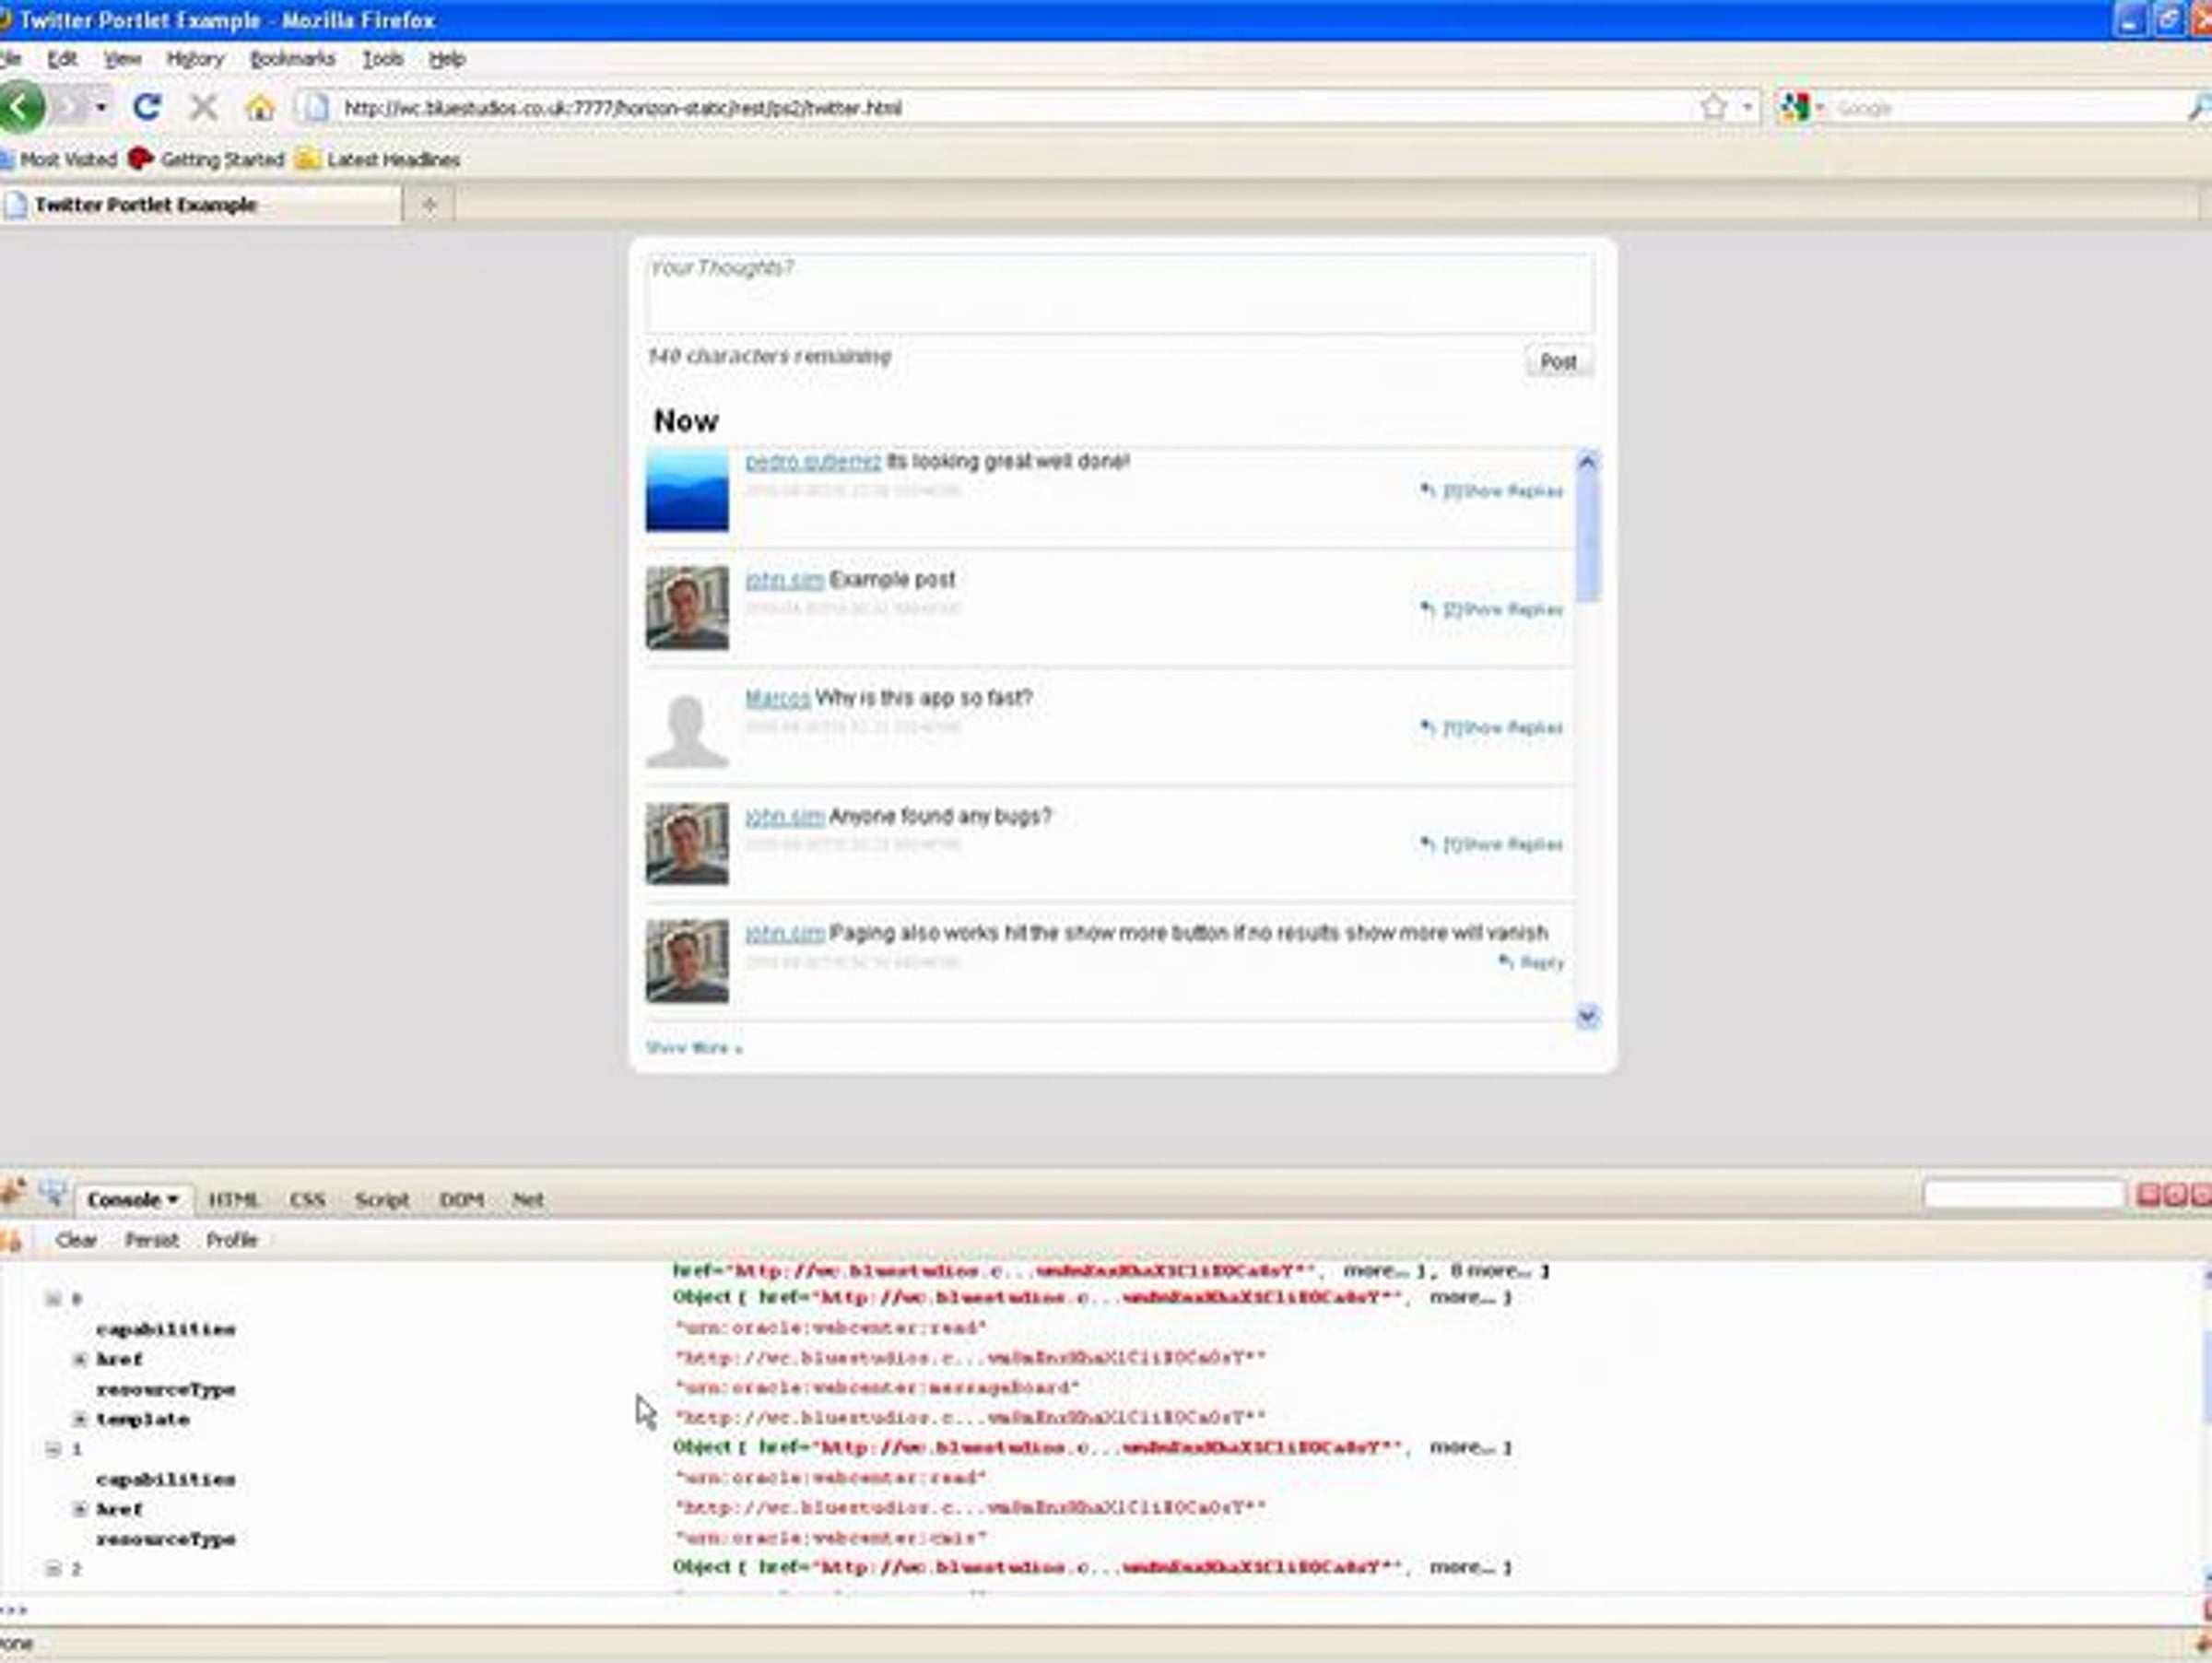
Task: Open the Google search engine chooser dropdown
Action: pyautogui.click(x=1820, y=107)
